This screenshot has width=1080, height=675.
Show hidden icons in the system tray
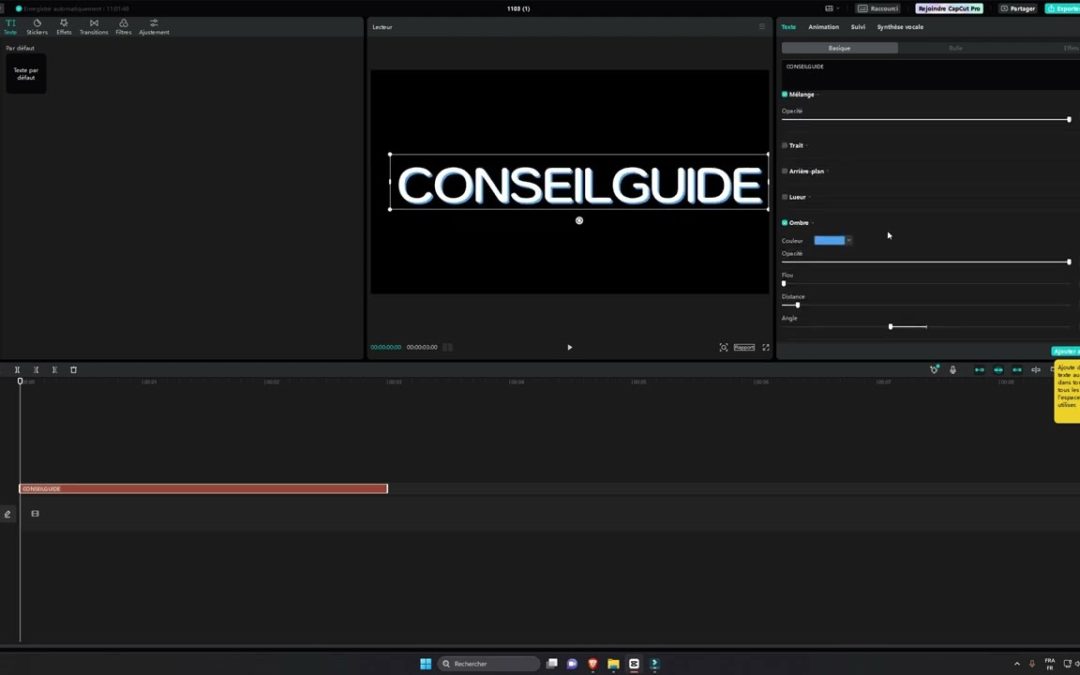[1017, 664]
